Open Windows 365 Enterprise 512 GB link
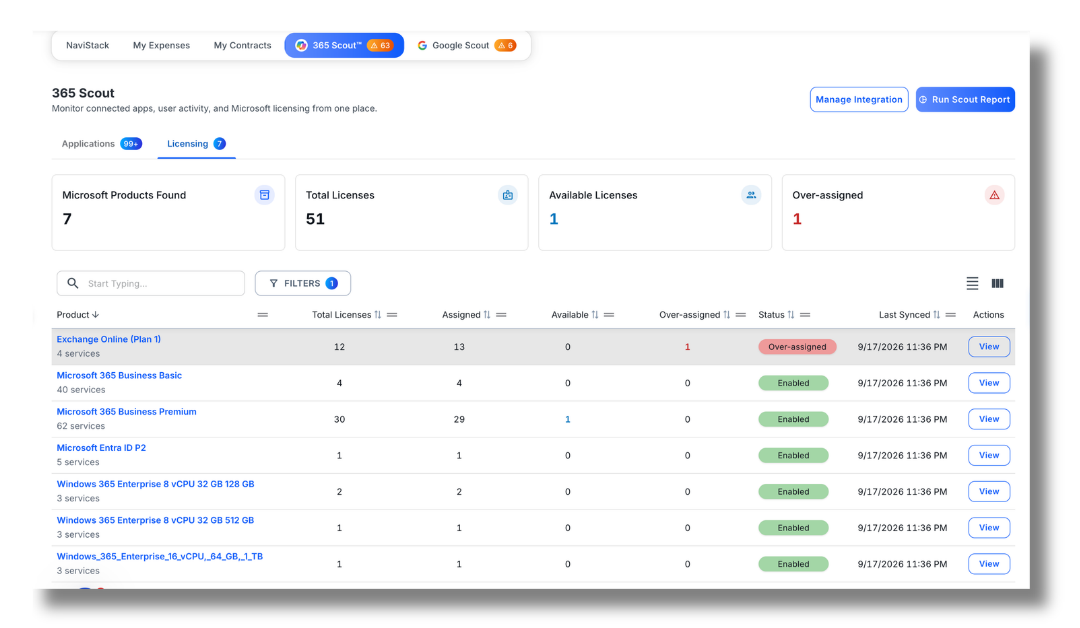 point(156,520)
